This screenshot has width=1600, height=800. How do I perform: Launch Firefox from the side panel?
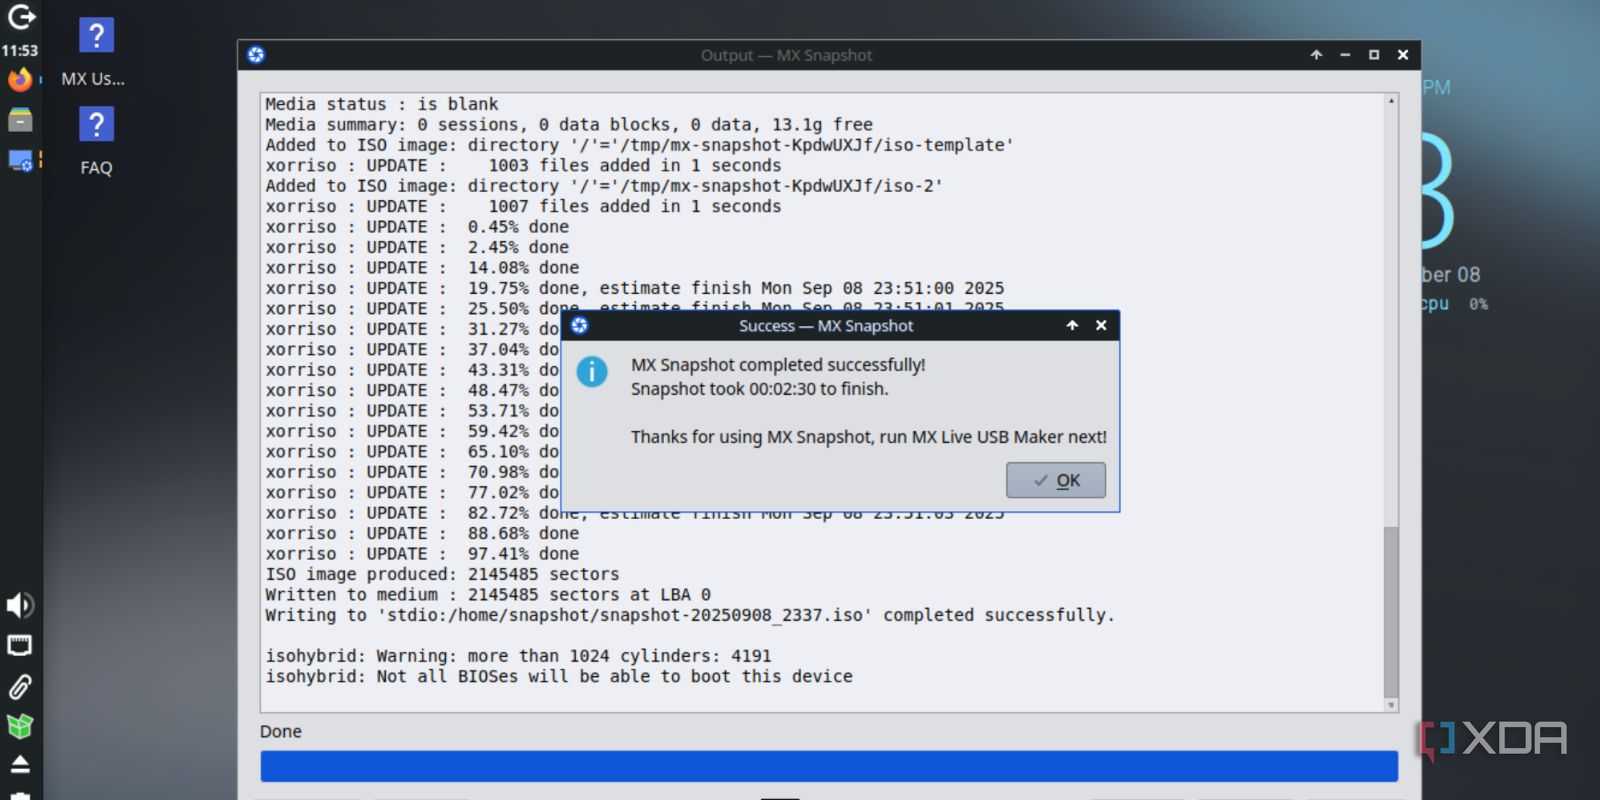[20, 79]
